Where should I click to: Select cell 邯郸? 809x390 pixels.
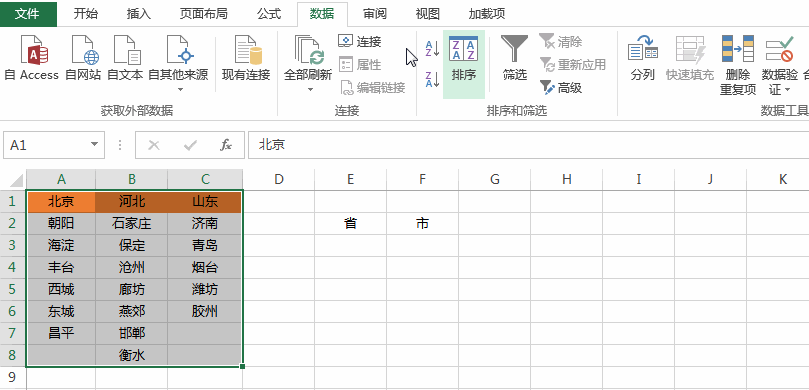tap(132, 333)
